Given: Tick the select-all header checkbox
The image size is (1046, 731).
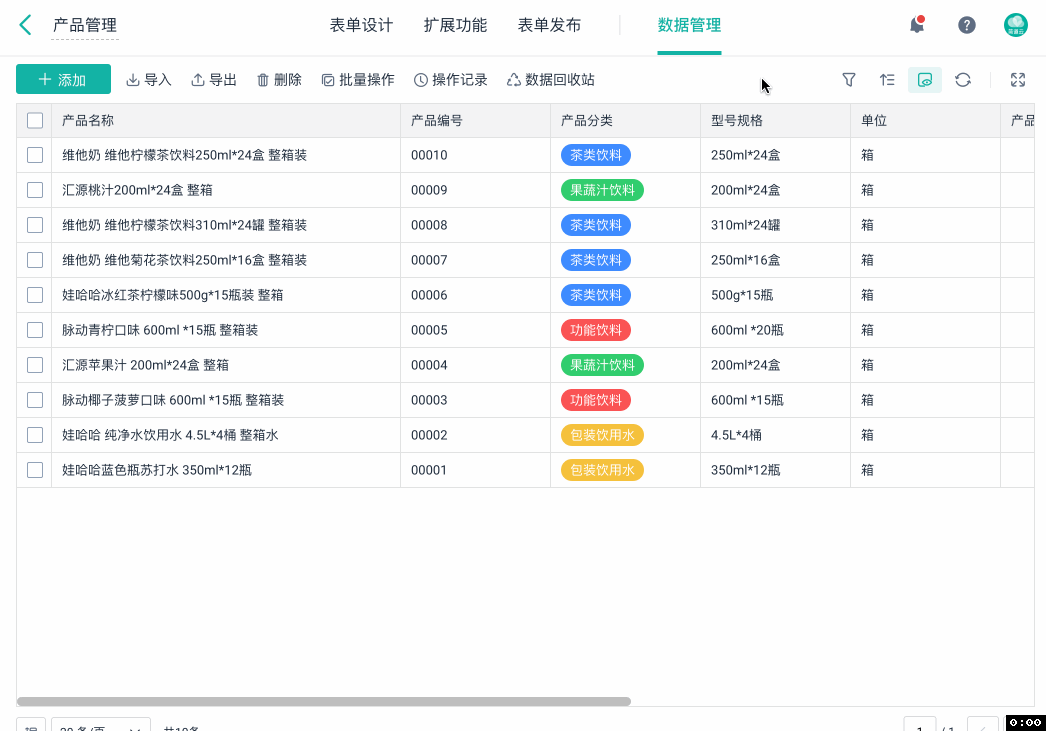Looking at the screenshot, I should [35, 121].
